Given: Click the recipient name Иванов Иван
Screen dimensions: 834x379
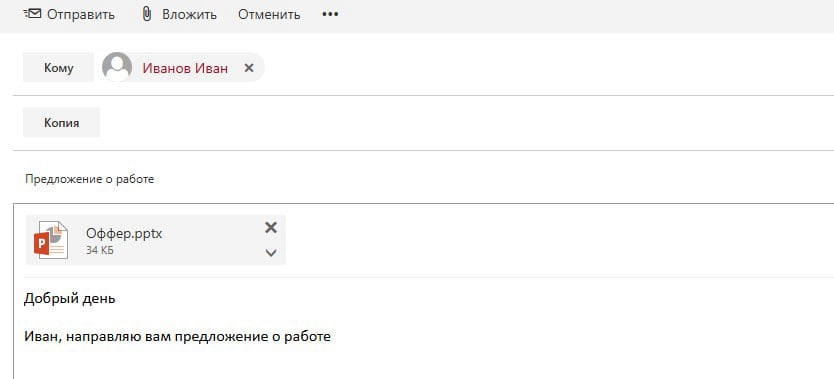Looking at the screenshot, I should tap(185, 68).
